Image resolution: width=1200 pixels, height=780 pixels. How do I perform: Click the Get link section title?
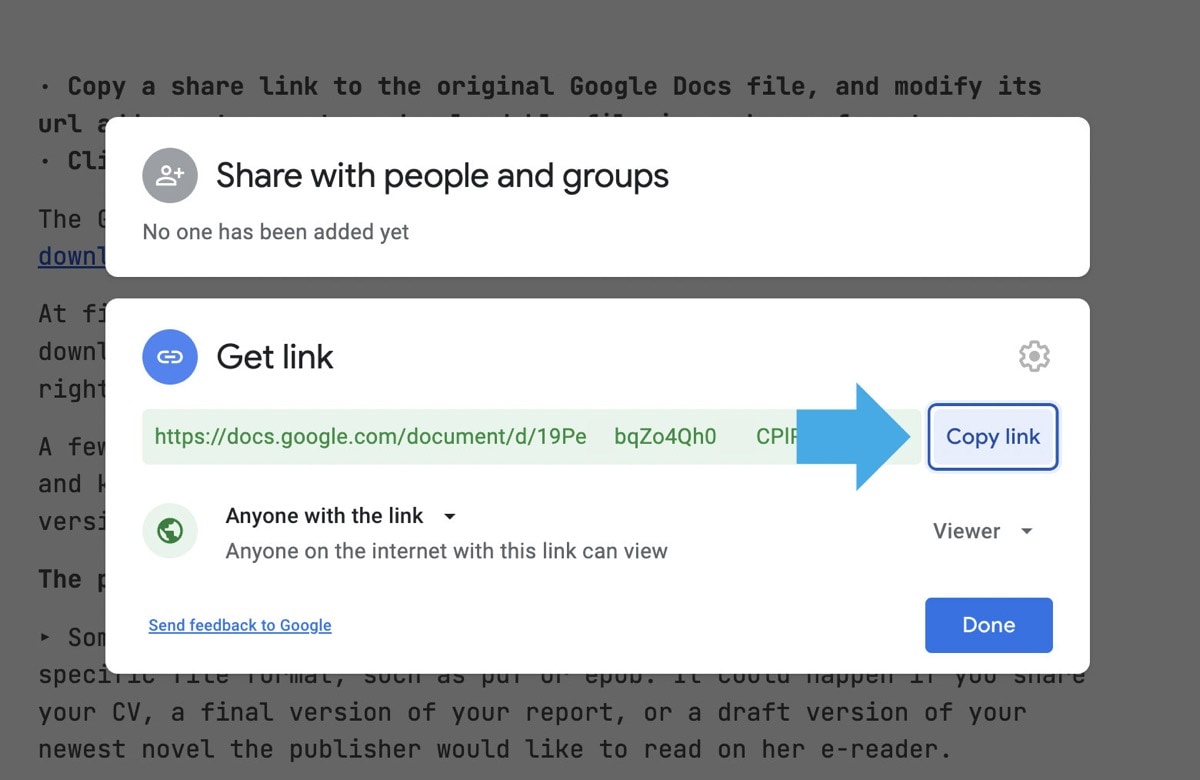tap(274, 356)
